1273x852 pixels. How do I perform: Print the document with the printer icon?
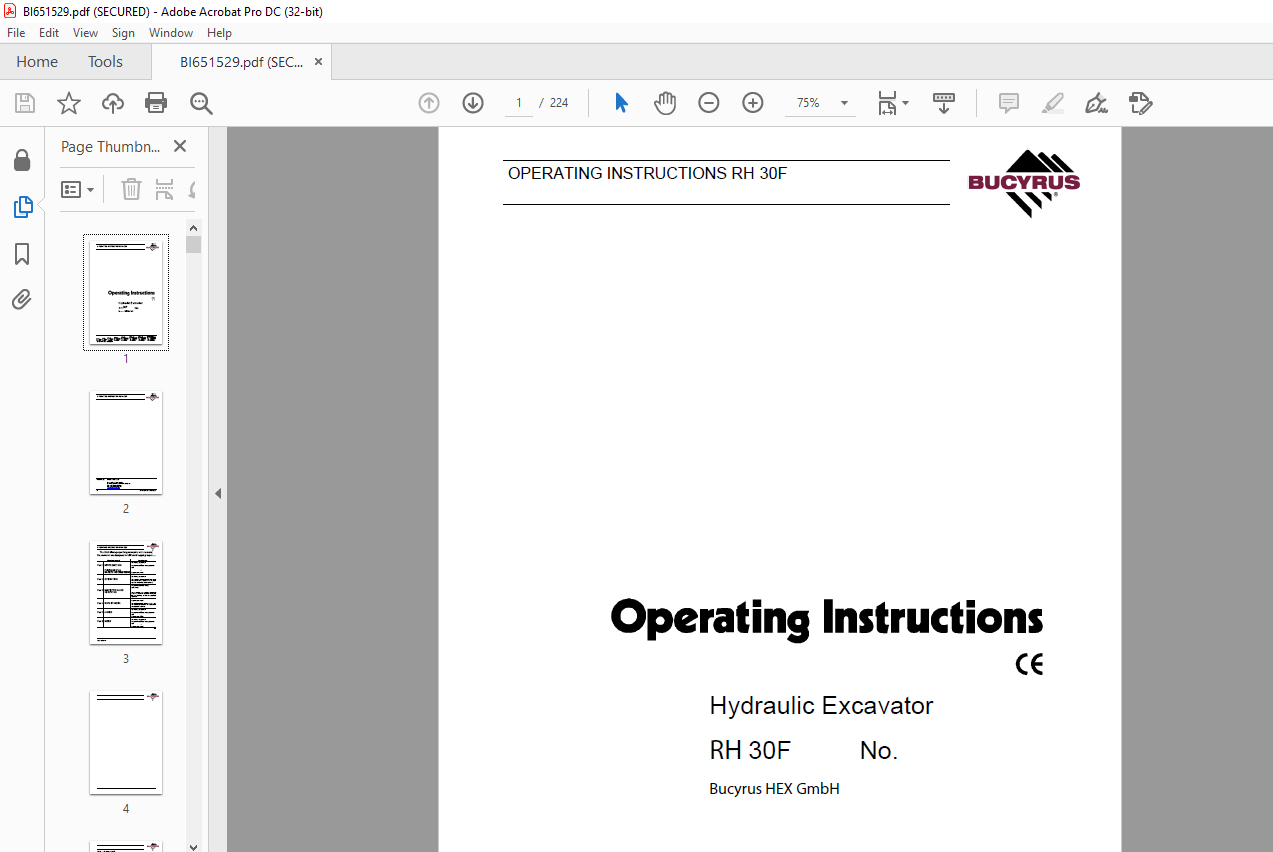tap(156, 103)
